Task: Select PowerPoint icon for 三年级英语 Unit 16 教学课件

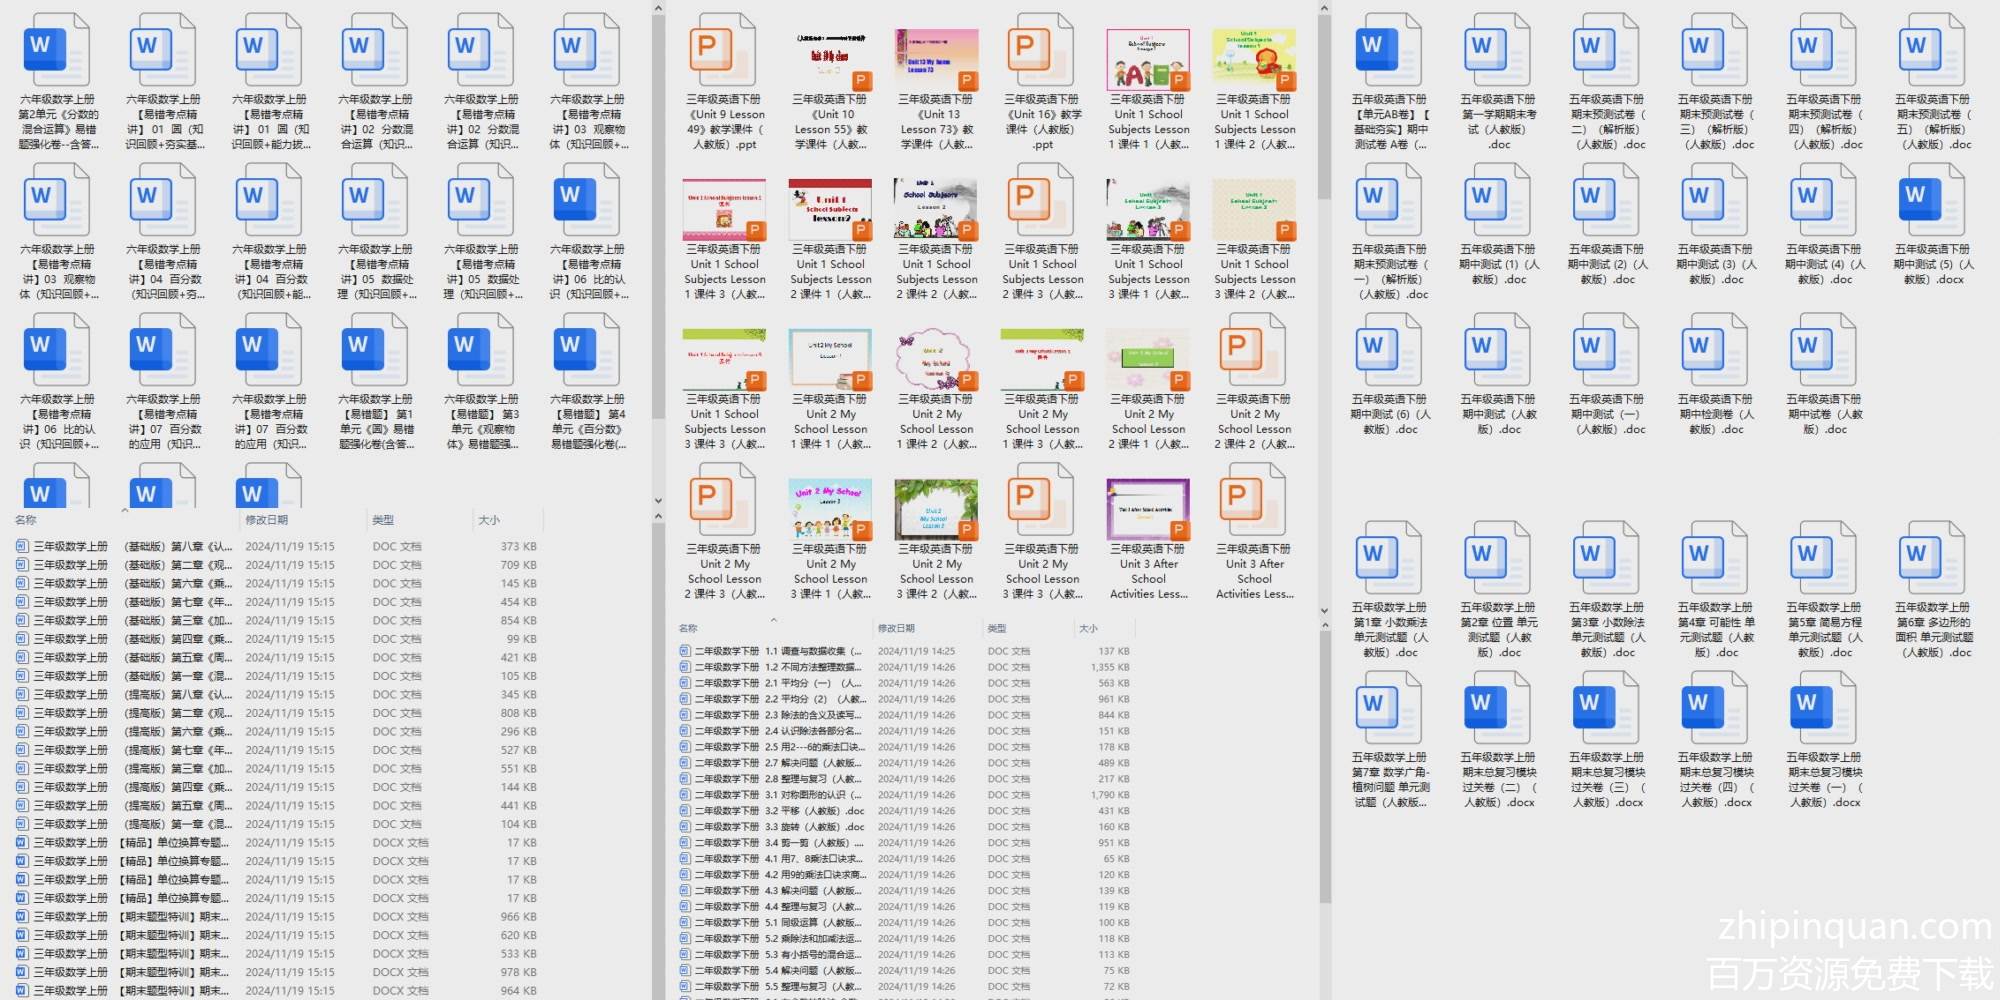Action: [1042, 50]
